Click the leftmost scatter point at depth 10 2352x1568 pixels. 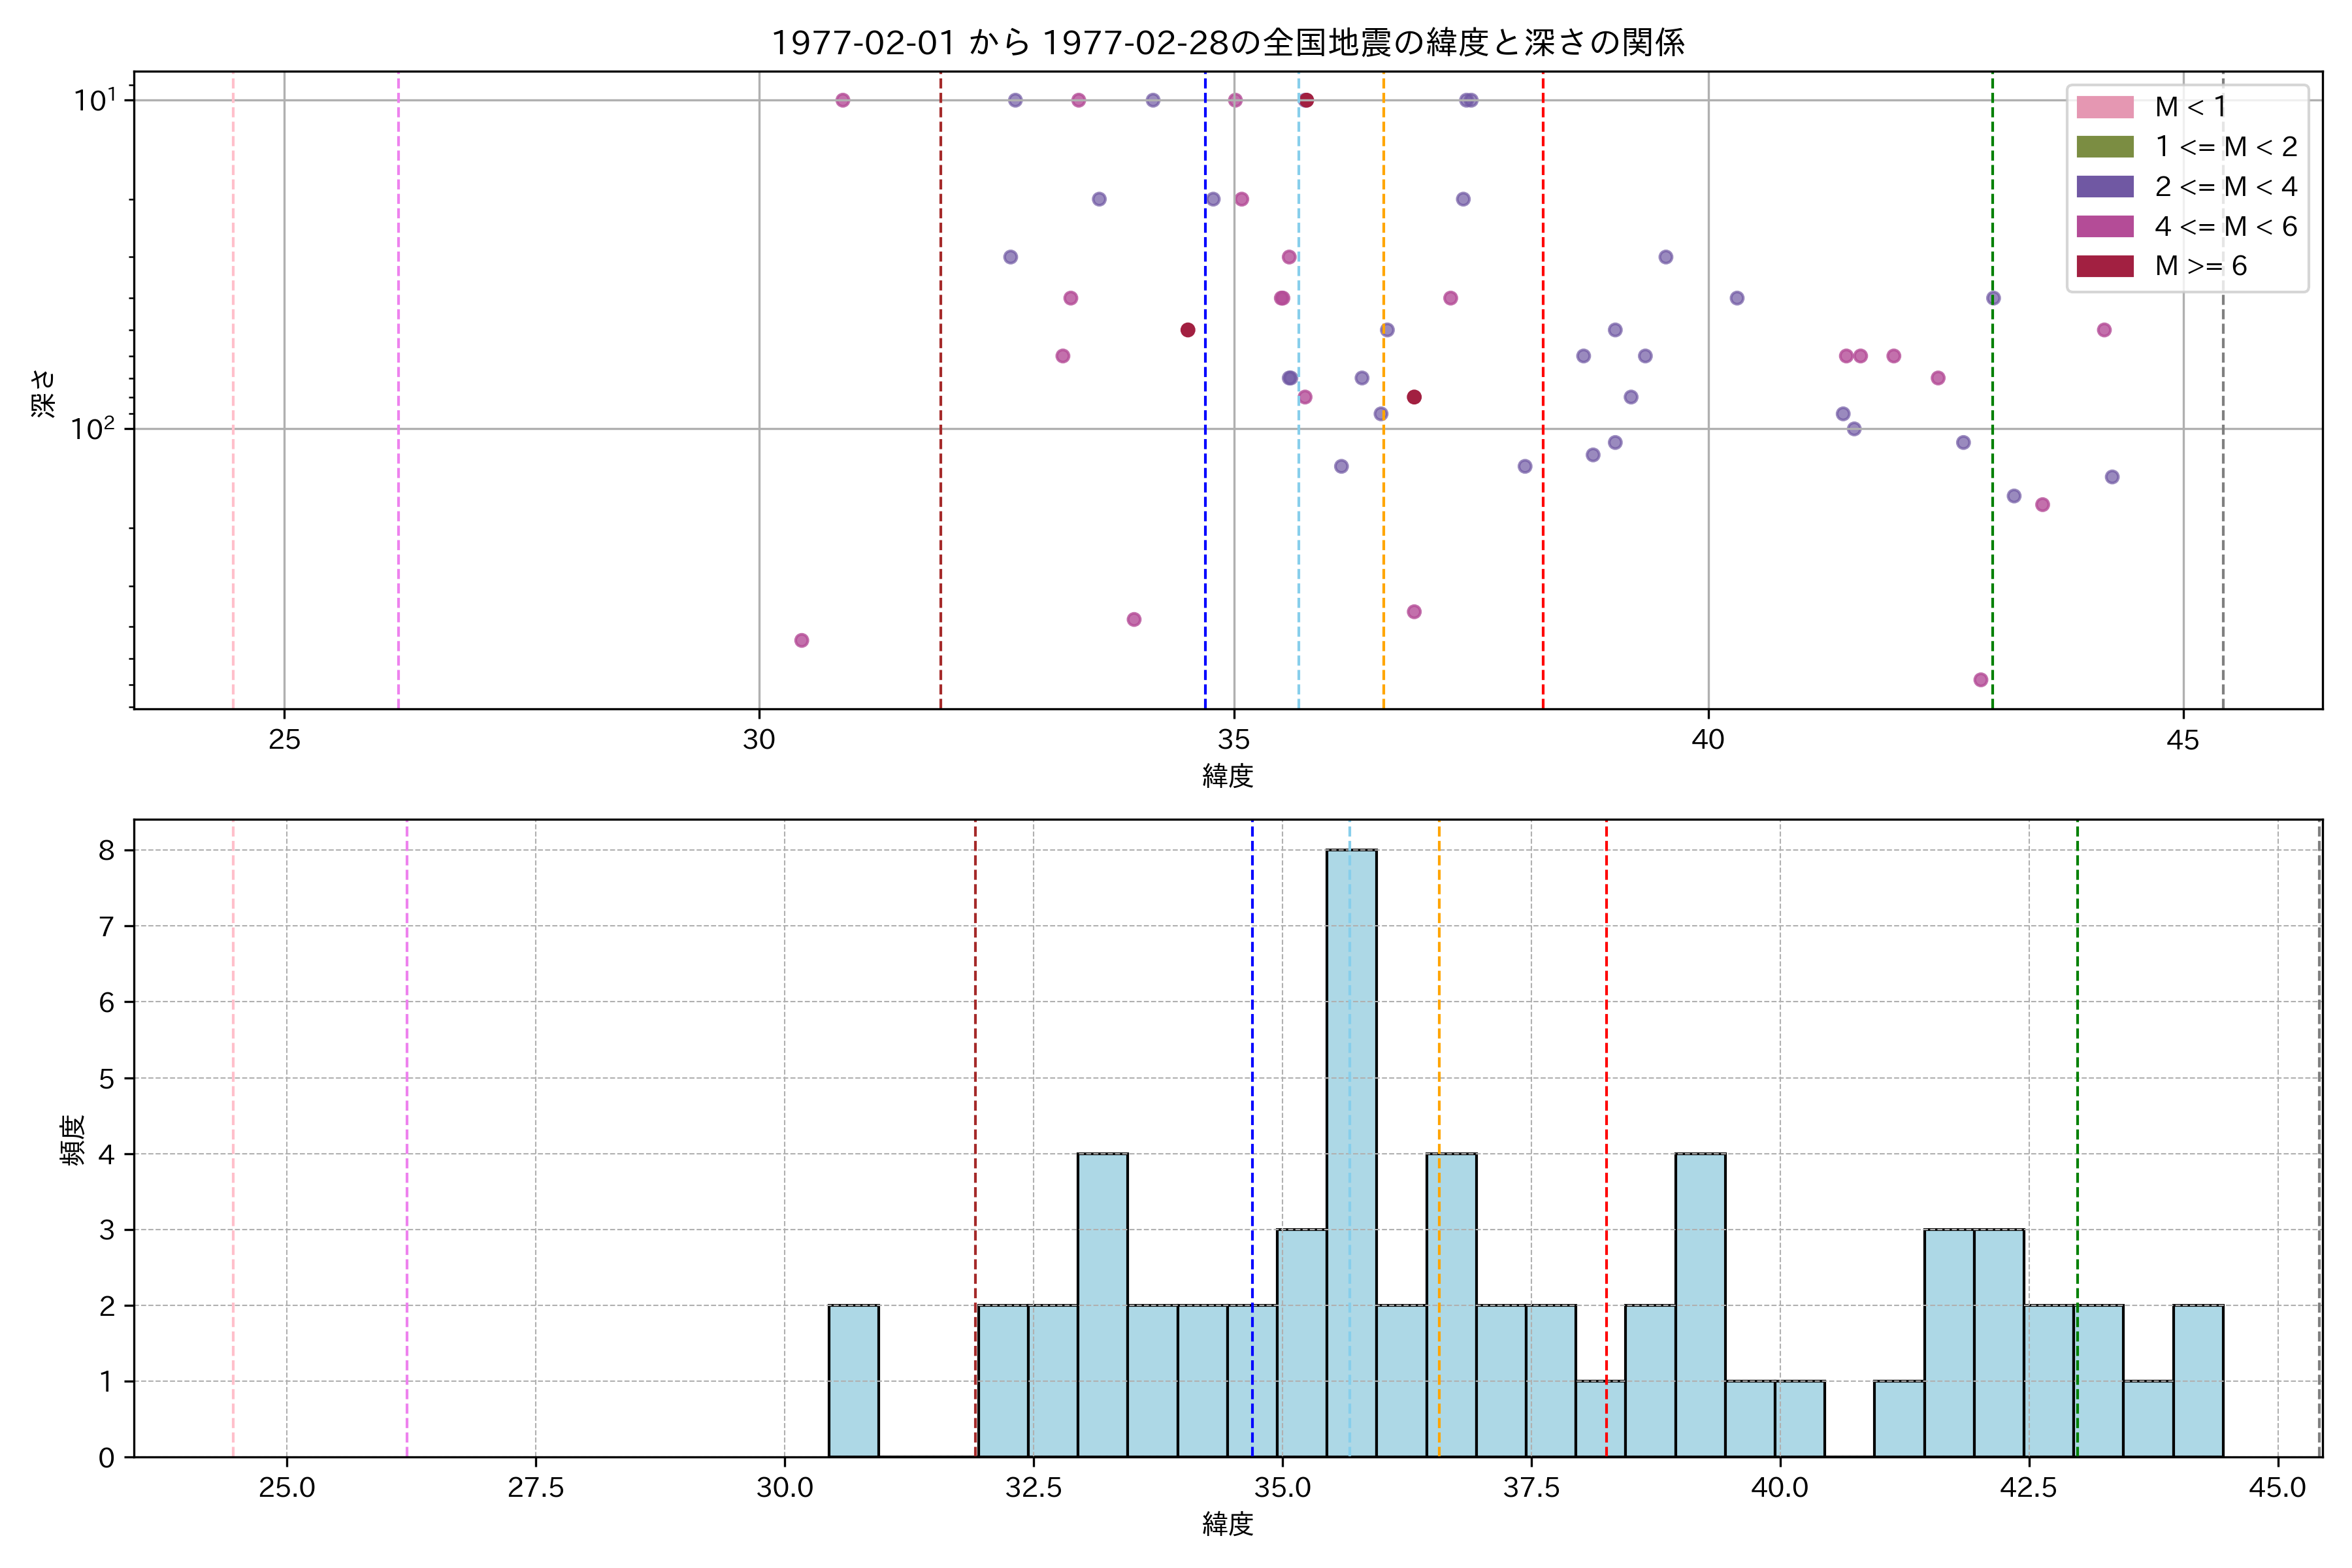(x=843, y=100)
